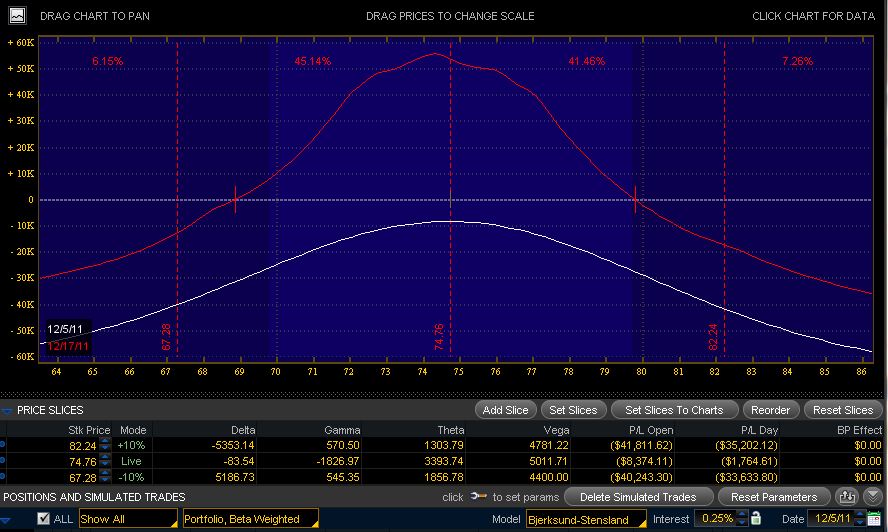Raise the Interest rate with the up arrow

(742, 514)
